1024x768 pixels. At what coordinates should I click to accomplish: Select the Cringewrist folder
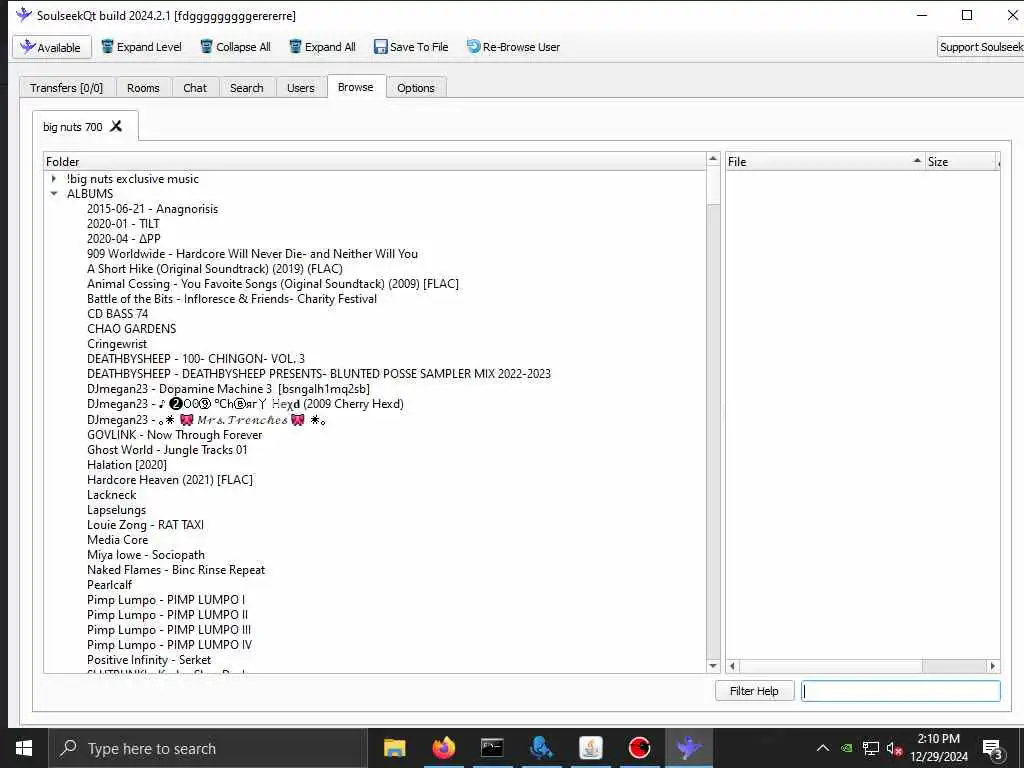click(x=118, y=344)
